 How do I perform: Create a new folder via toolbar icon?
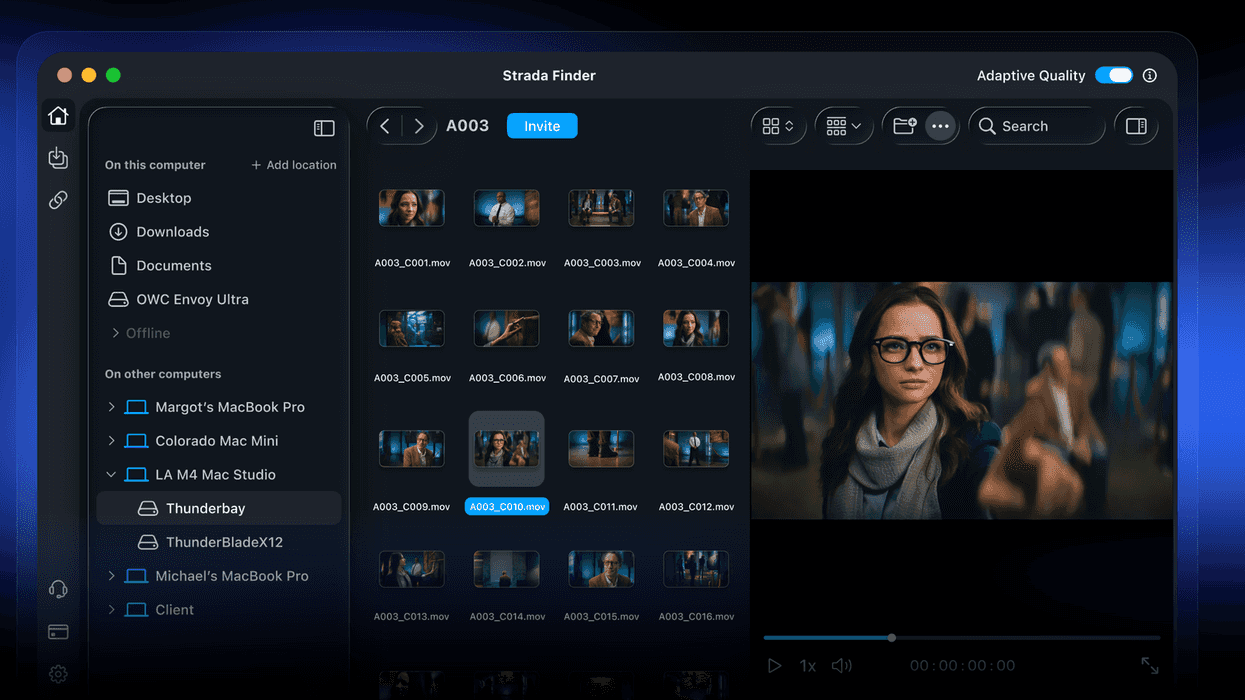click(x=904, y=126)
